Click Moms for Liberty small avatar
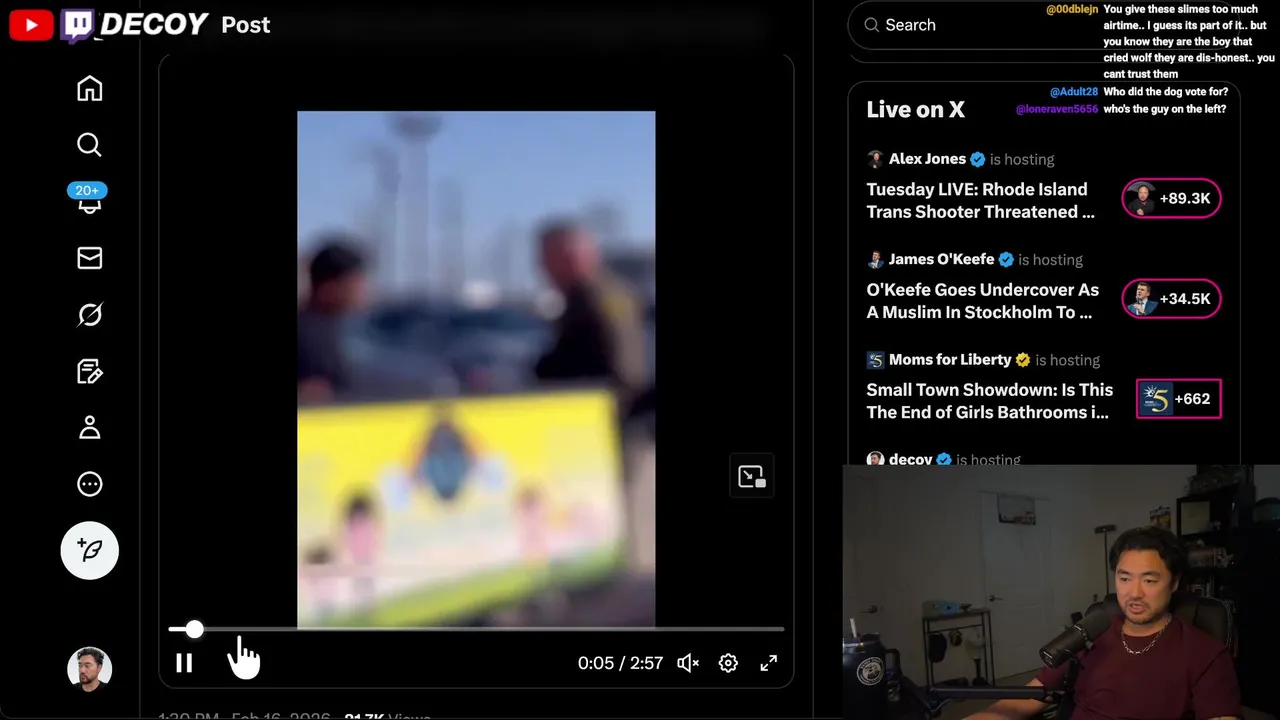Image resolution: width=1280 pixels, height=720 pixels. point(875,360)
